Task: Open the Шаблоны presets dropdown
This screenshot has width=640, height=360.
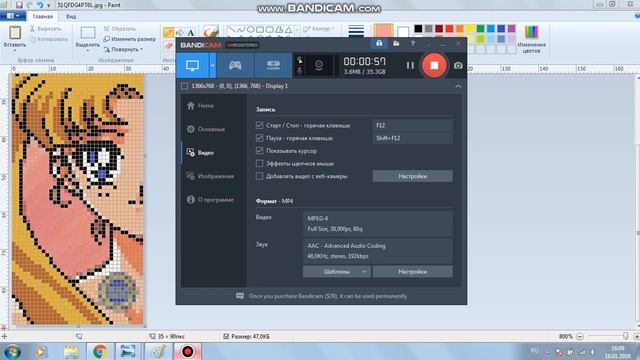Action: pos(337,271)
